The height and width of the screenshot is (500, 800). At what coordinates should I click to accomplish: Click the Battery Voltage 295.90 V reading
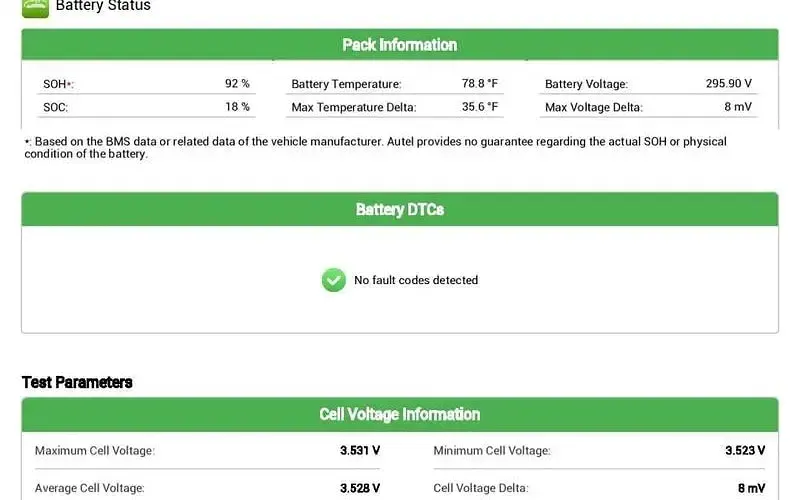729,84
